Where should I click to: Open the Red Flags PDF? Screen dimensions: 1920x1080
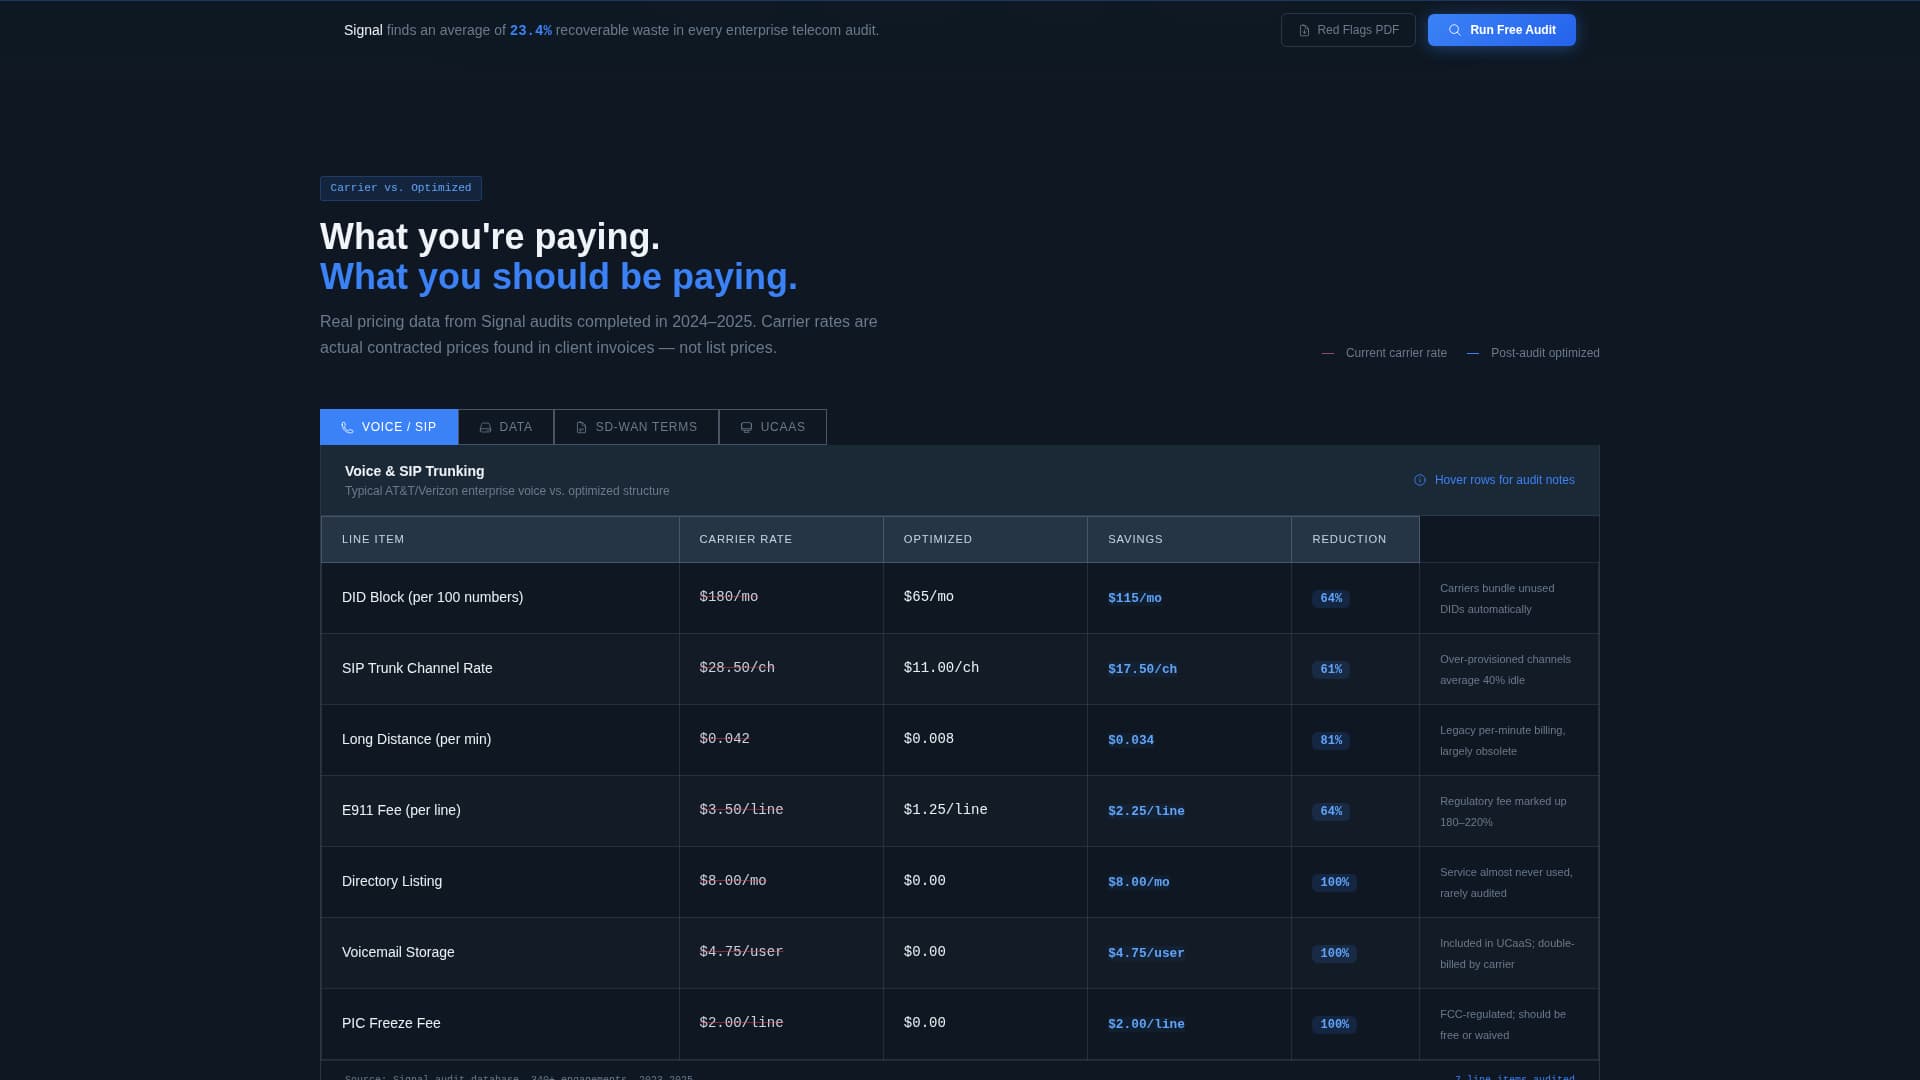coord(1347,30)
